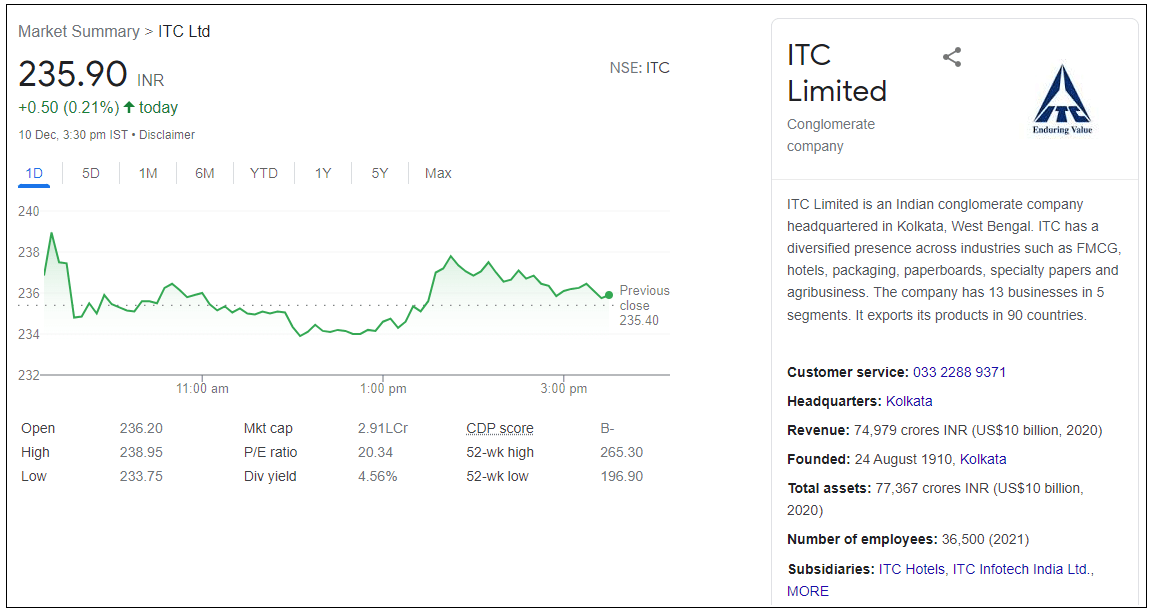Click the 52-wk high value 265.30

tap(621, 452)
